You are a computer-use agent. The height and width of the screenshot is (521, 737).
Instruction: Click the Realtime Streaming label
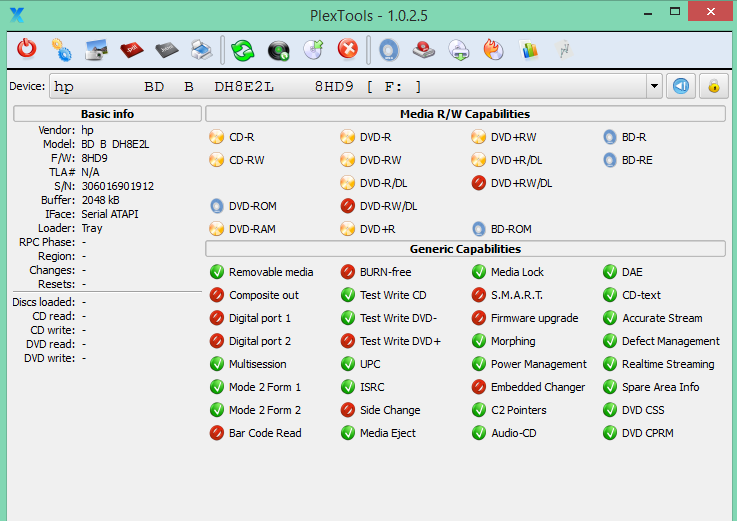(x=668, y=364)
